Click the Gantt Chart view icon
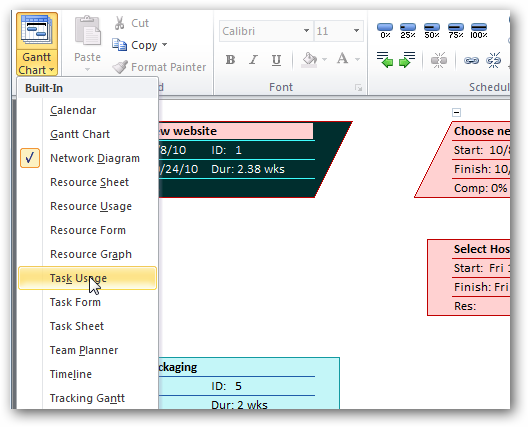The height and width of the screenshot is (427, 528). [37, 31]
